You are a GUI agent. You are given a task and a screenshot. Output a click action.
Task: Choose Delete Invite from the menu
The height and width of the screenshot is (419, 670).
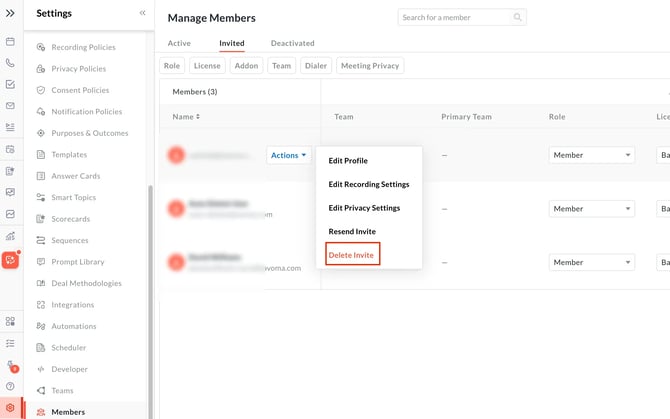tap(351, 255)
